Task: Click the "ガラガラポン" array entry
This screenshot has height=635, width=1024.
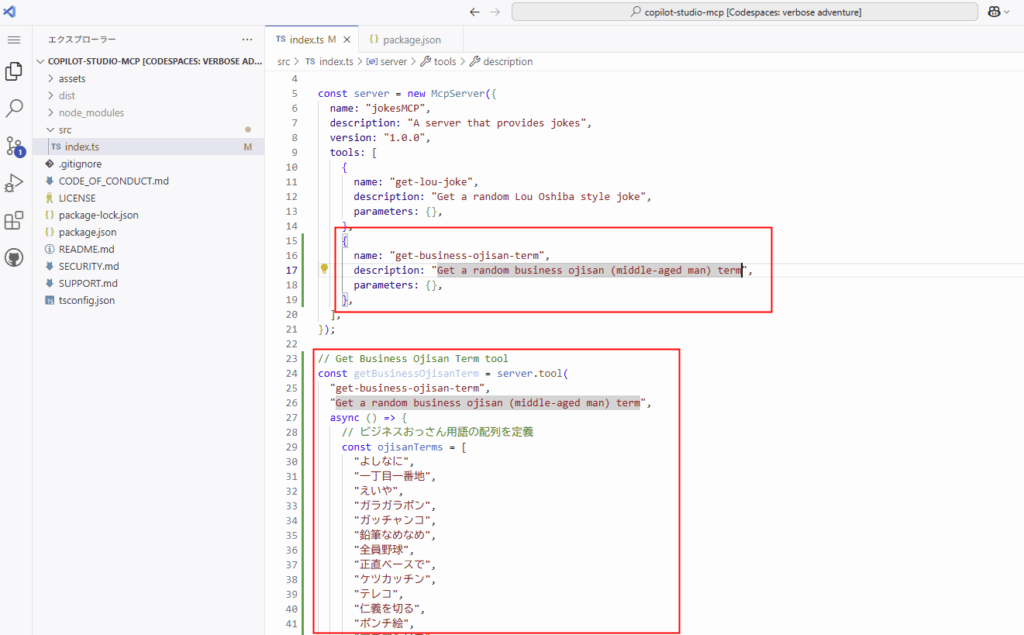Action: tap(392, 506)
